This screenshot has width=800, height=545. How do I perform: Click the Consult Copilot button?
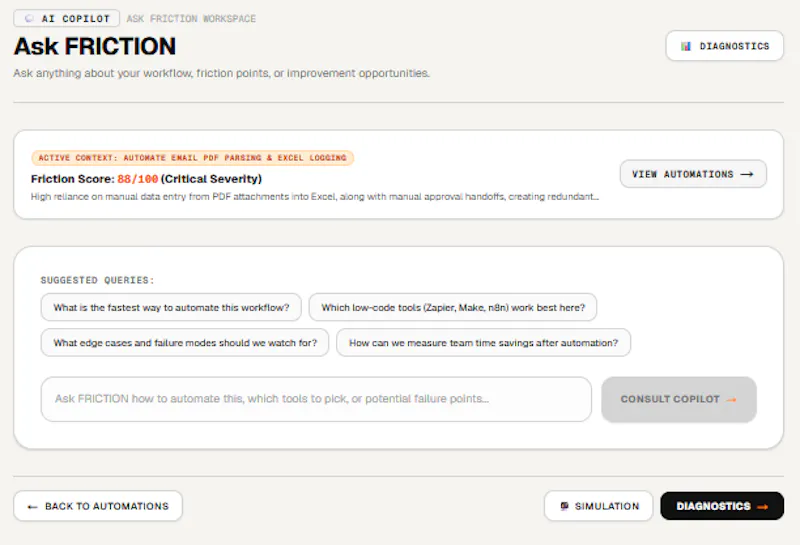(679, 399)
